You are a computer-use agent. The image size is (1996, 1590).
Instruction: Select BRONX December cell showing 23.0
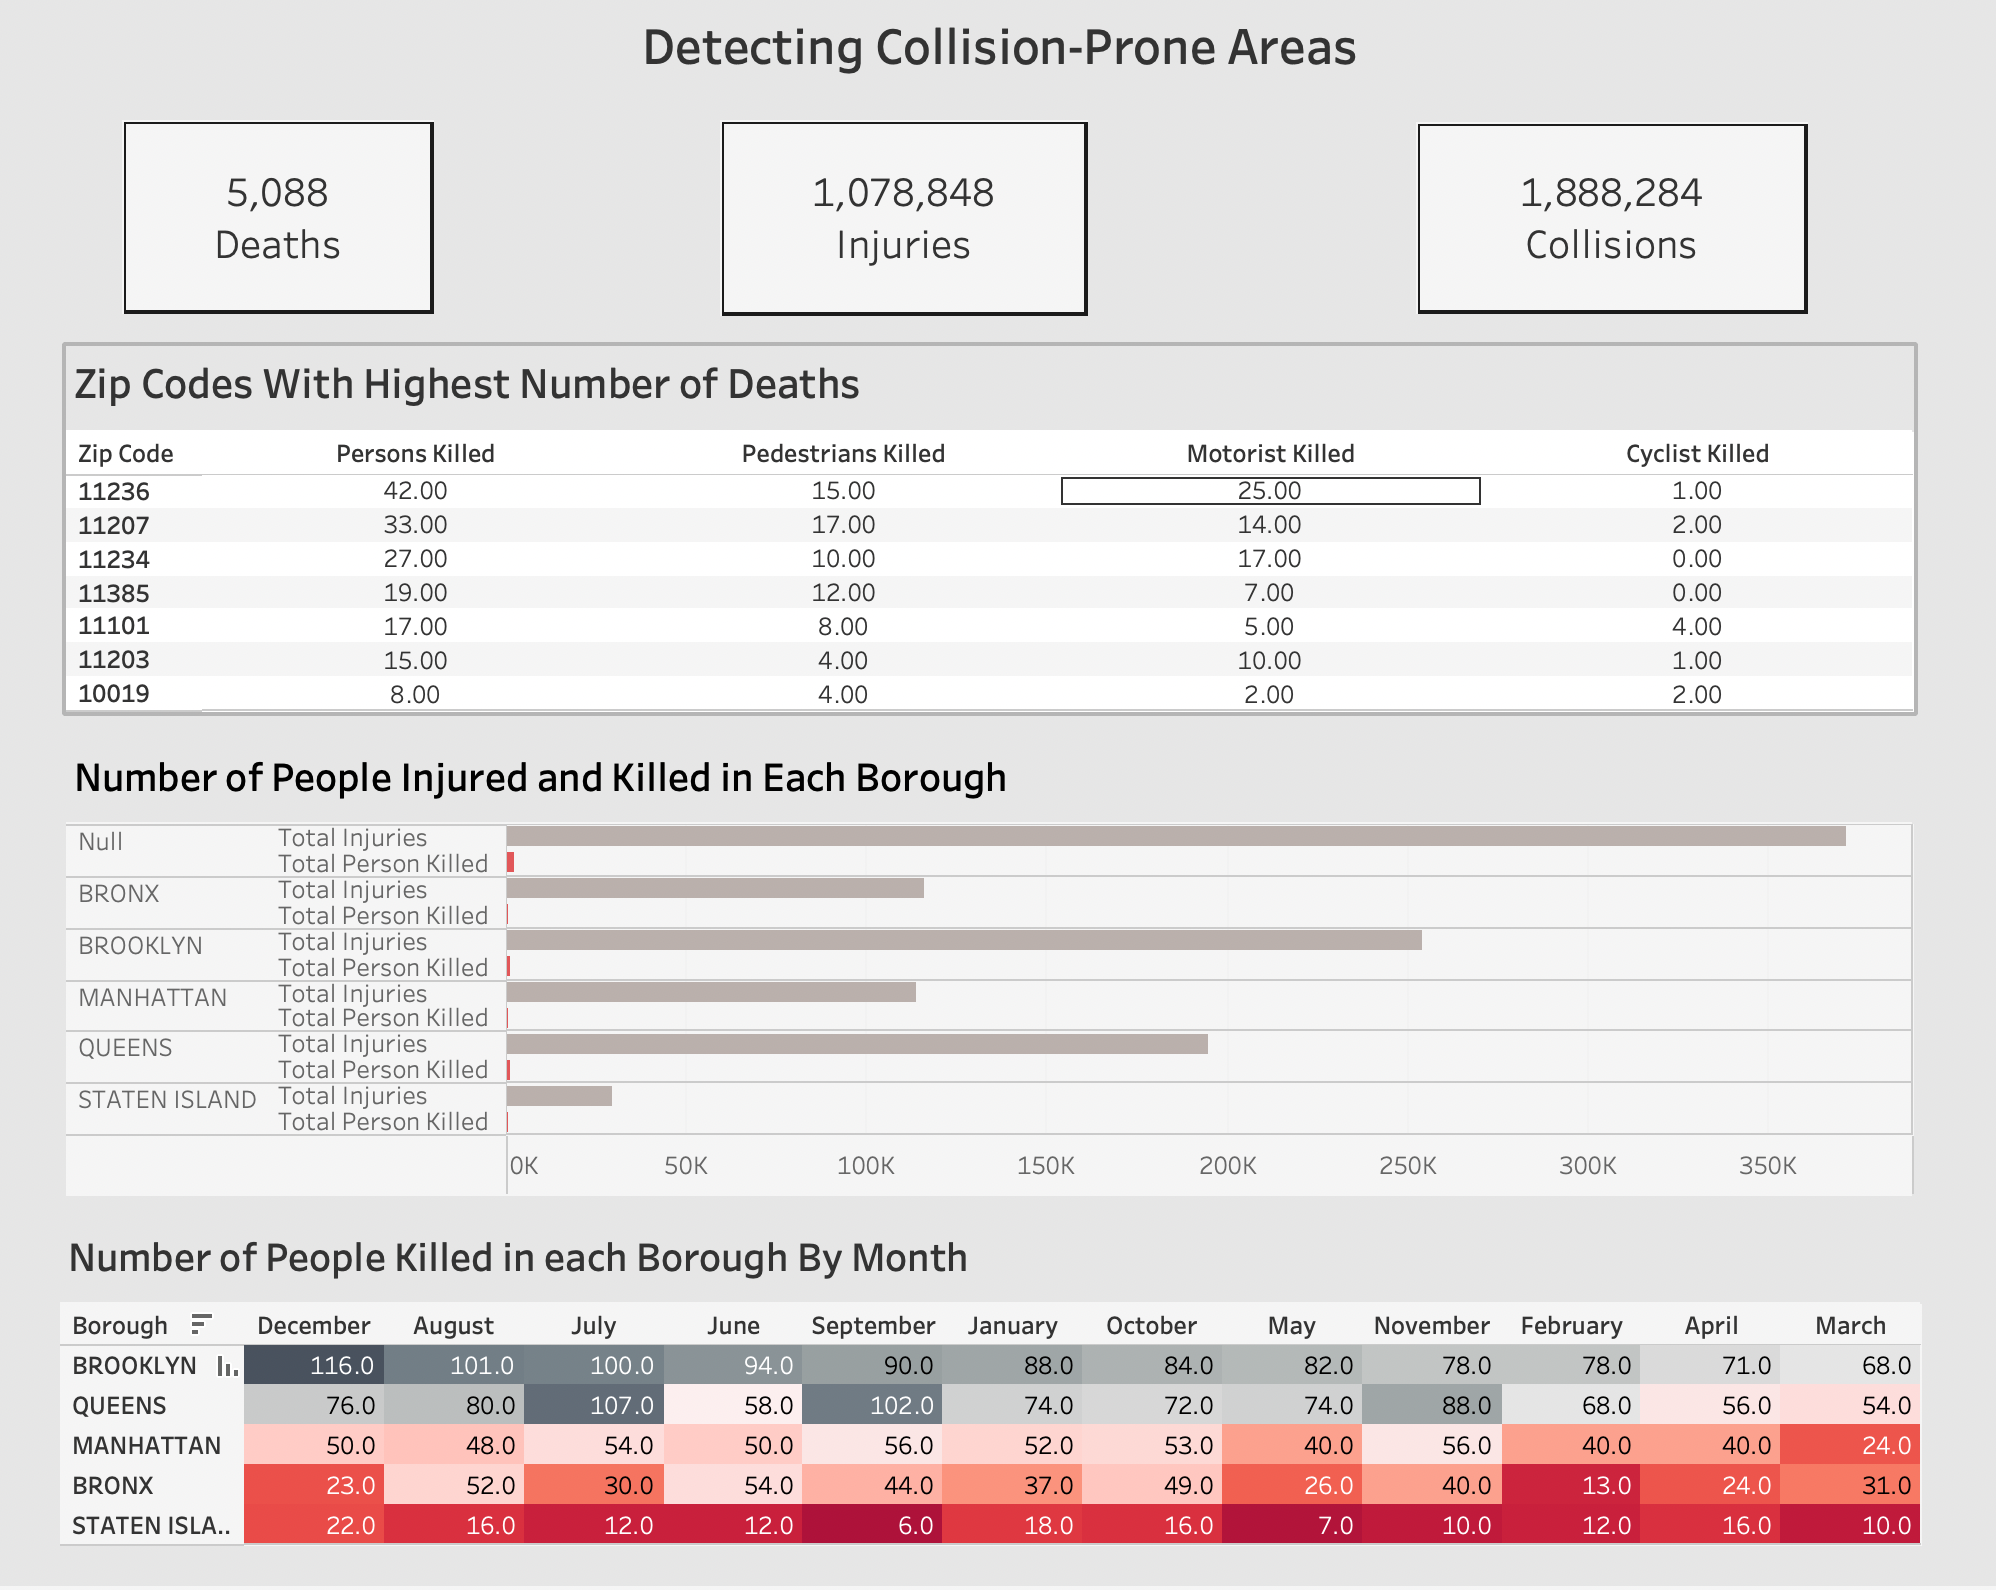coord(314,1485)
